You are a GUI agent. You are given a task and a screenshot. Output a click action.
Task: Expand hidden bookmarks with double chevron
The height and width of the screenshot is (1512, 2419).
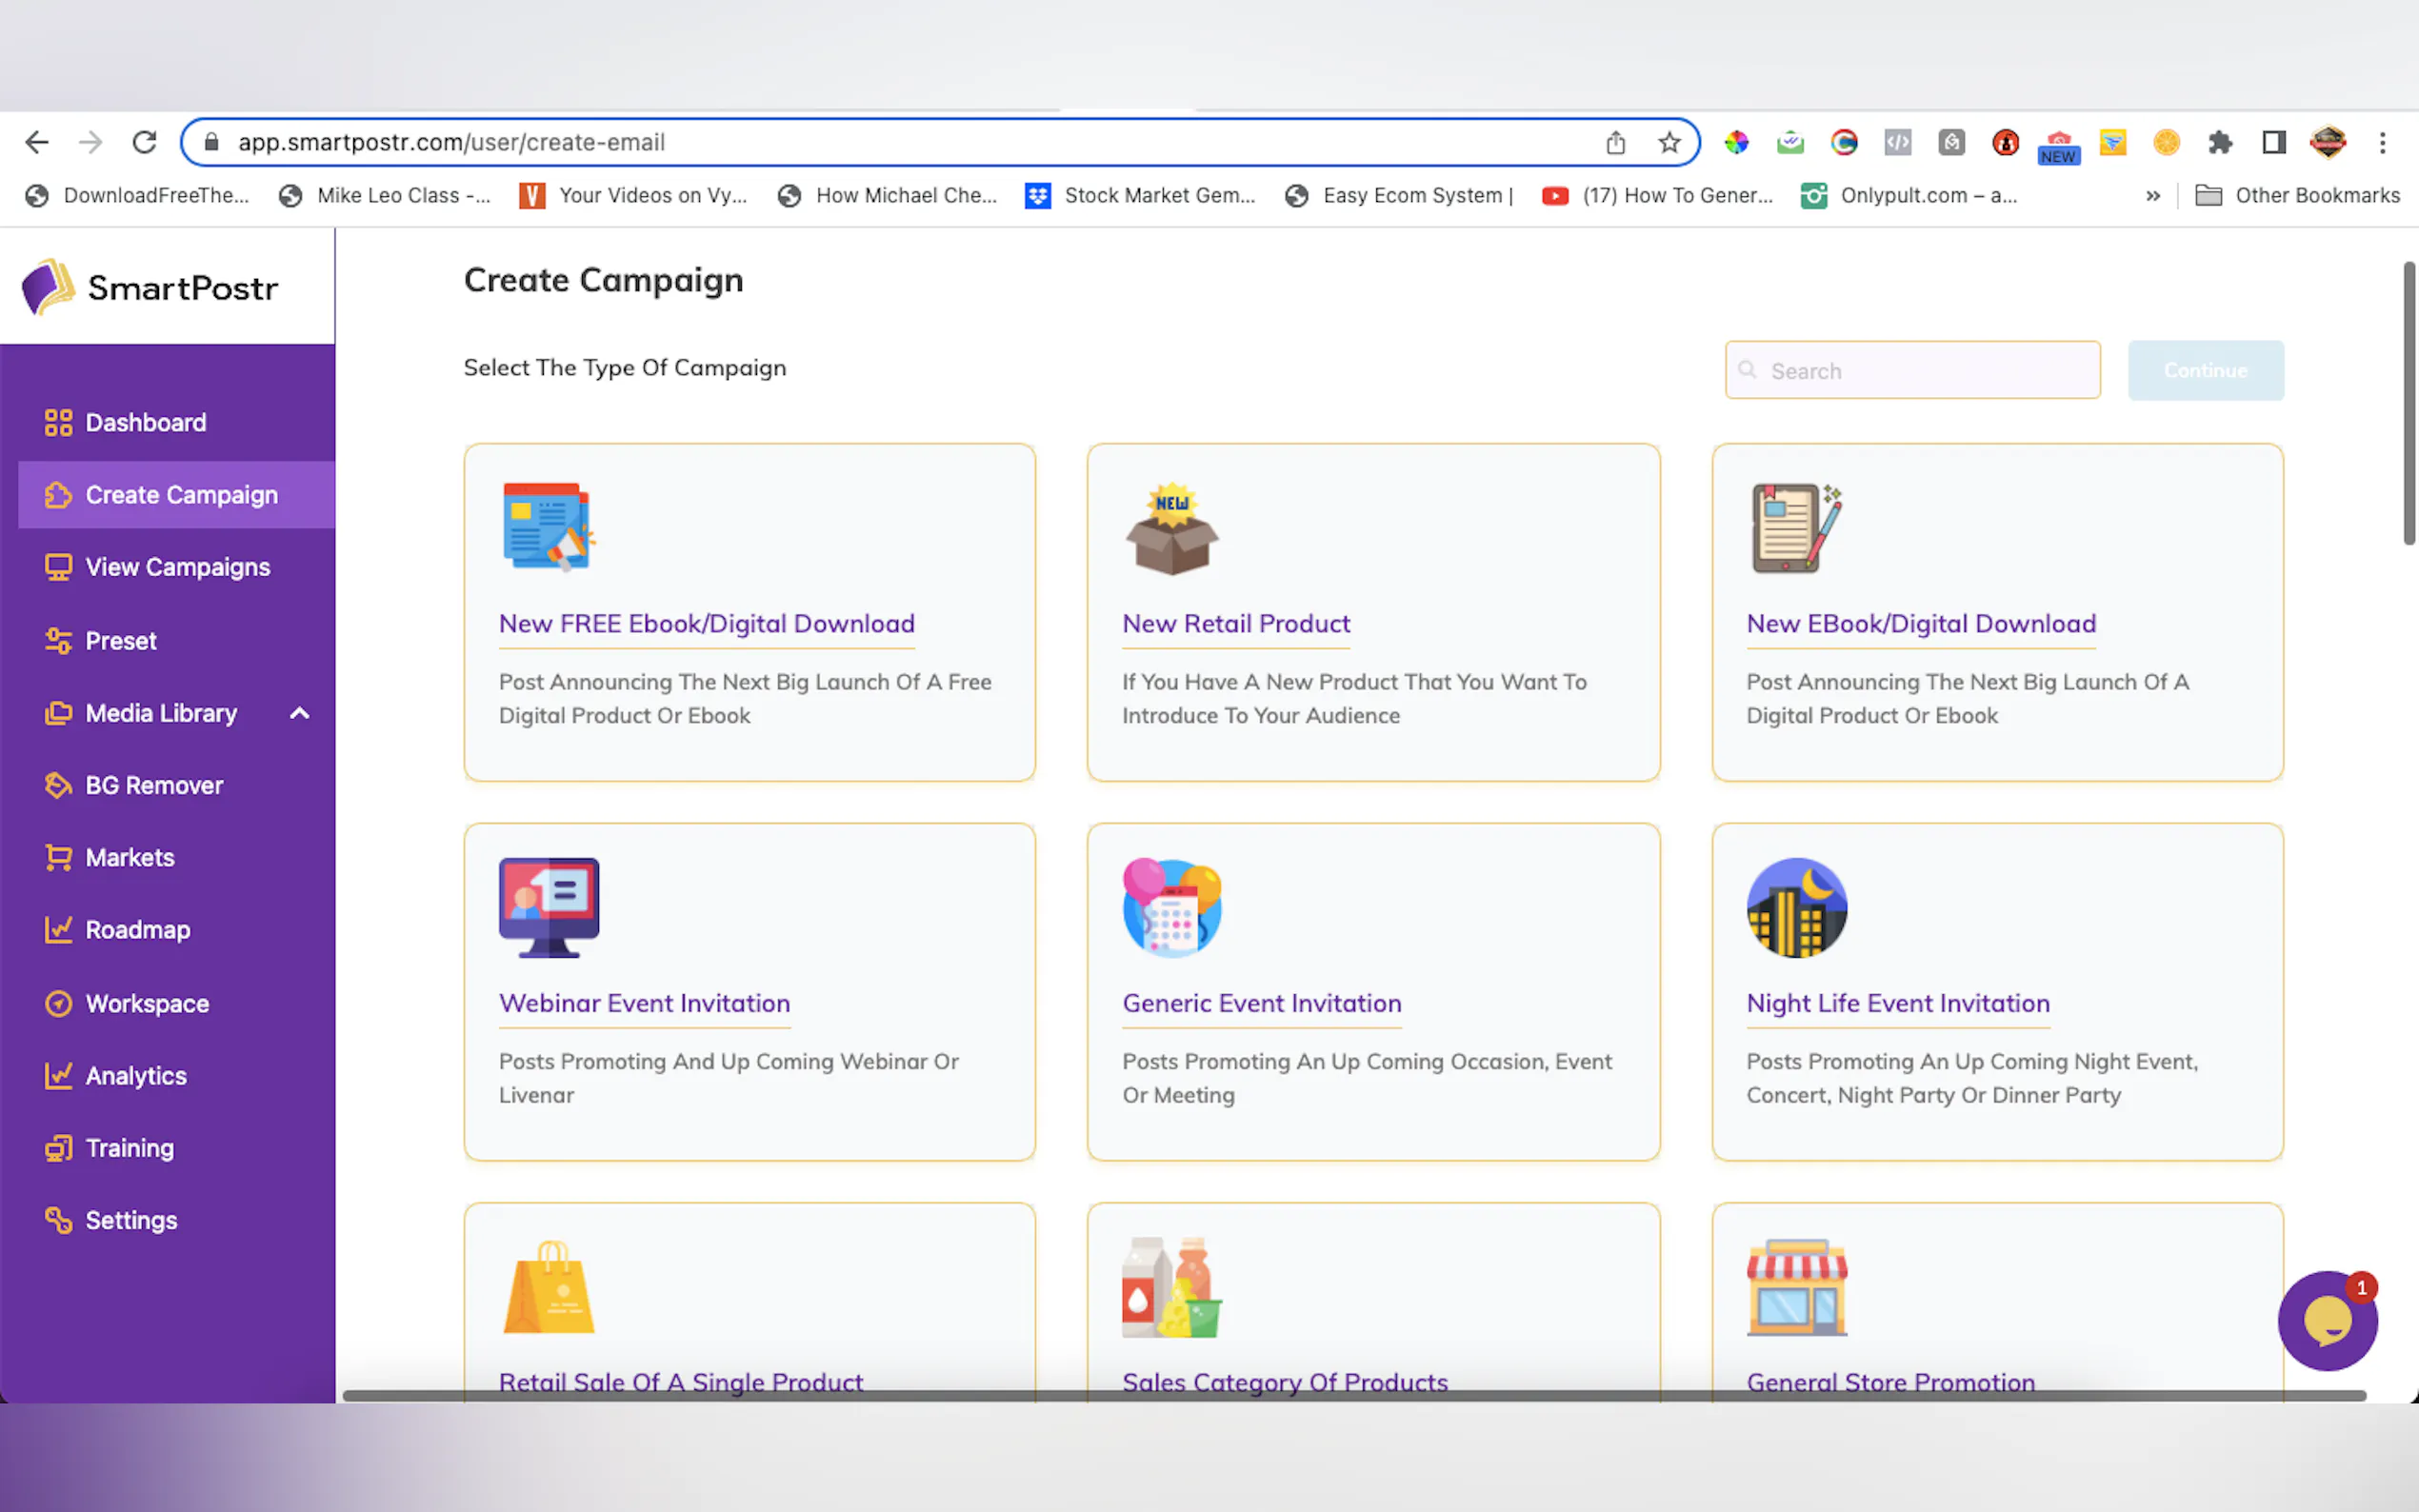click(x=2153, y=196)
